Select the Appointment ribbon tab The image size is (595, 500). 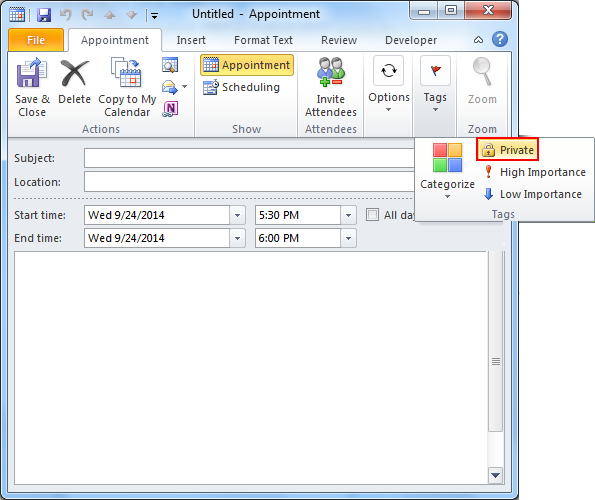pyautogui.click(x=115, y=40)
